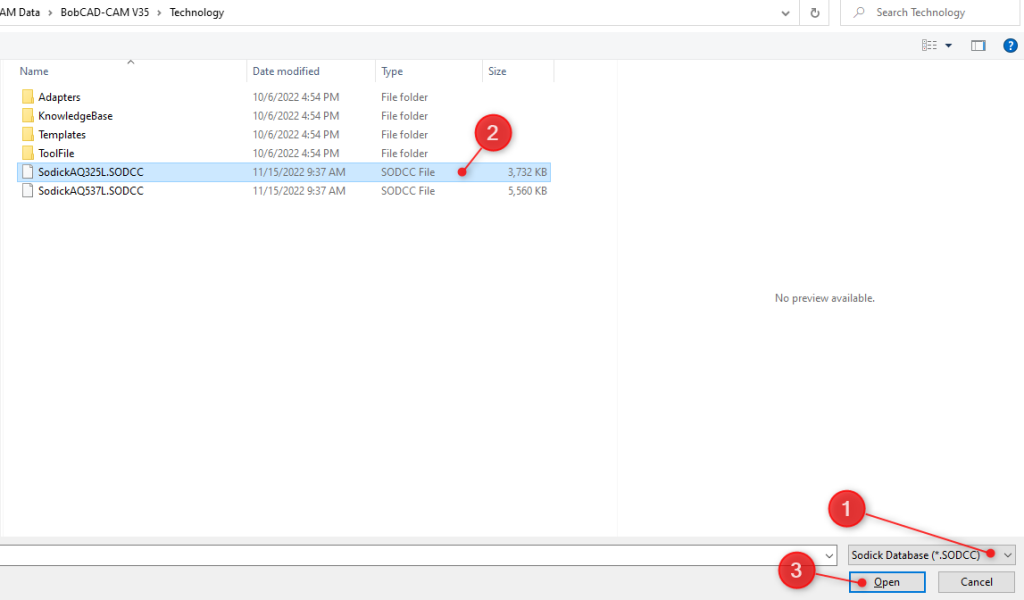Click the change view layout icon

(929, 45)
